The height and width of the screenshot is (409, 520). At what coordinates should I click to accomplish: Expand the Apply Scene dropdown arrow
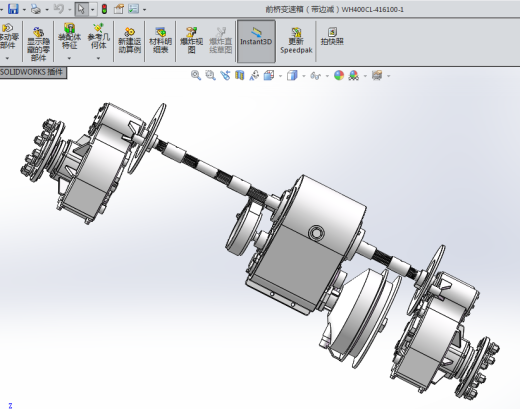[x=365, y=76]
